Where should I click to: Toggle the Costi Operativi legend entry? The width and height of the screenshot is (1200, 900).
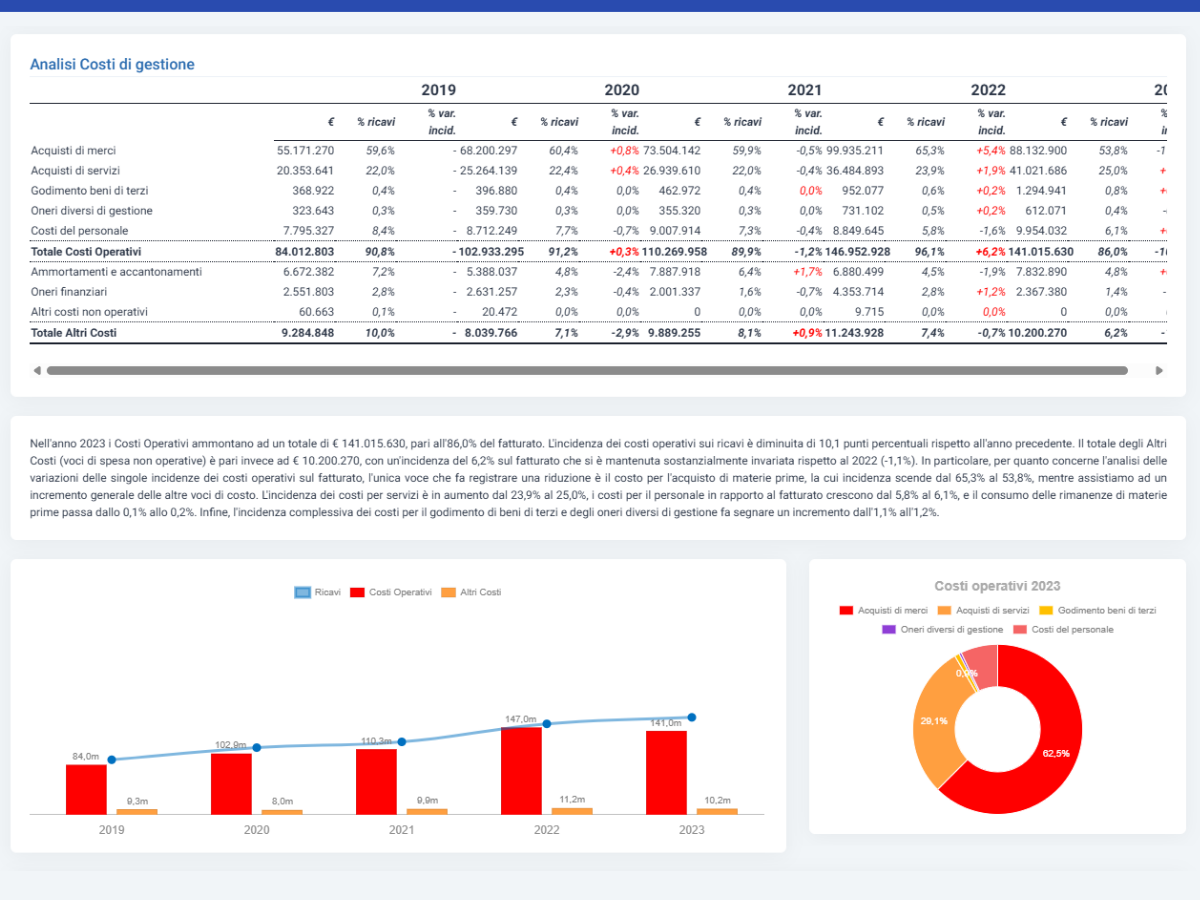[x=391, y=592]
